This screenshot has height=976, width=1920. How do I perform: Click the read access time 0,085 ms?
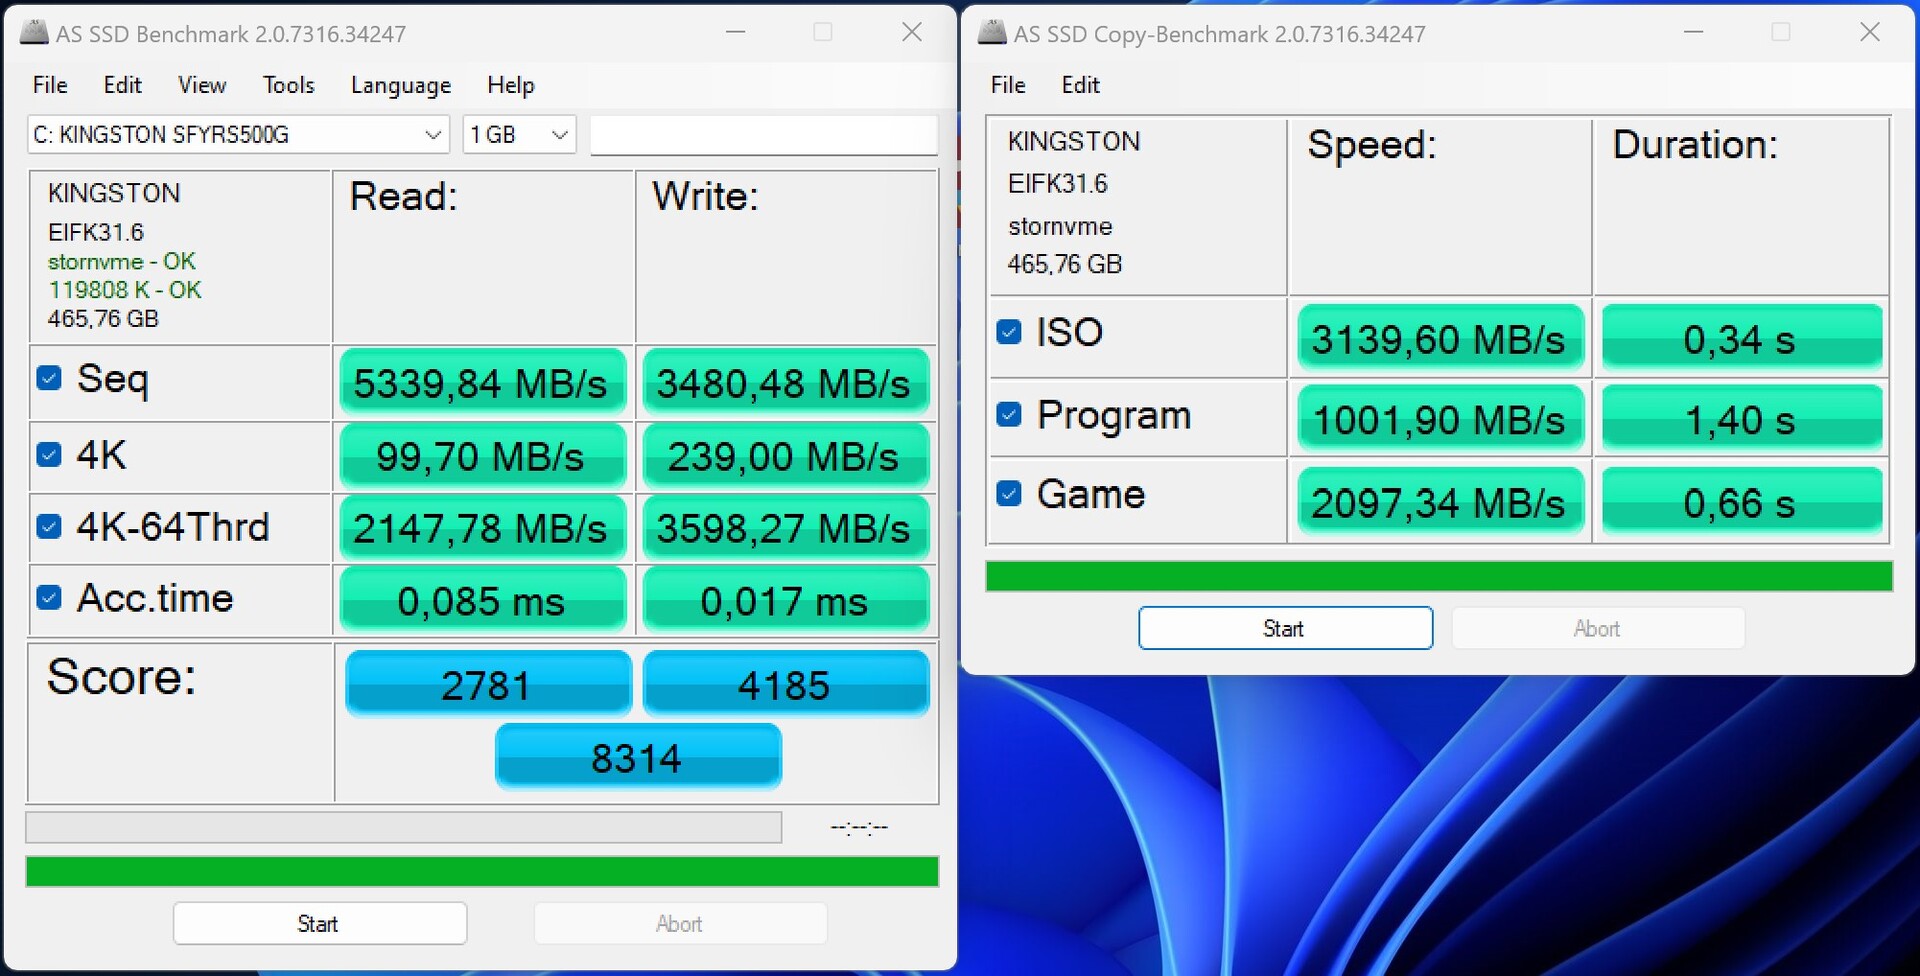pos(483,600)
